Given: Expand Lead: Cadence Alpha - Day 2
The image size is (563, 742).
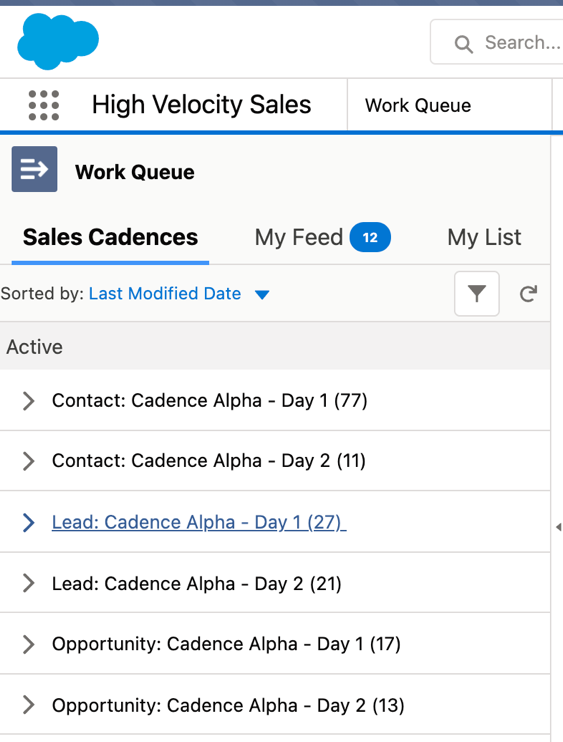Looking at the screenshot, I should tap(28, 583).
